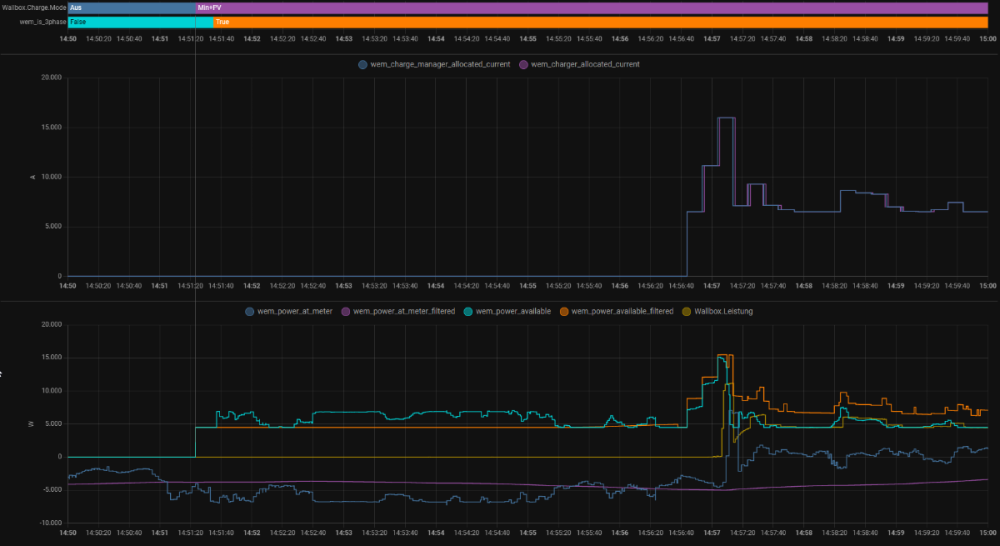Click the wem_power_at_meter_filtered legend color dot
This screenshot has width=1000, height=546.
pyautogui.click(x=346, y=311)
